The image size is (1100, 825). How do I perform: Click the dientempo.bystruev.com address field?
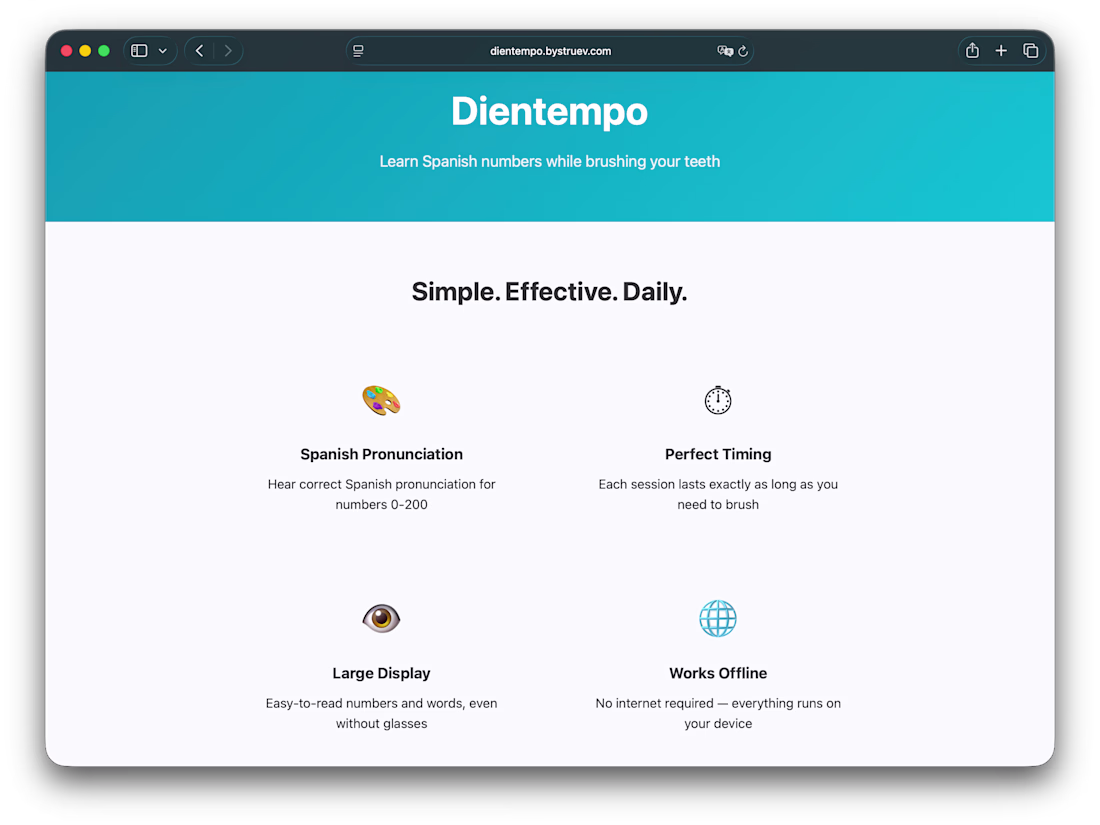coord(550,51)
